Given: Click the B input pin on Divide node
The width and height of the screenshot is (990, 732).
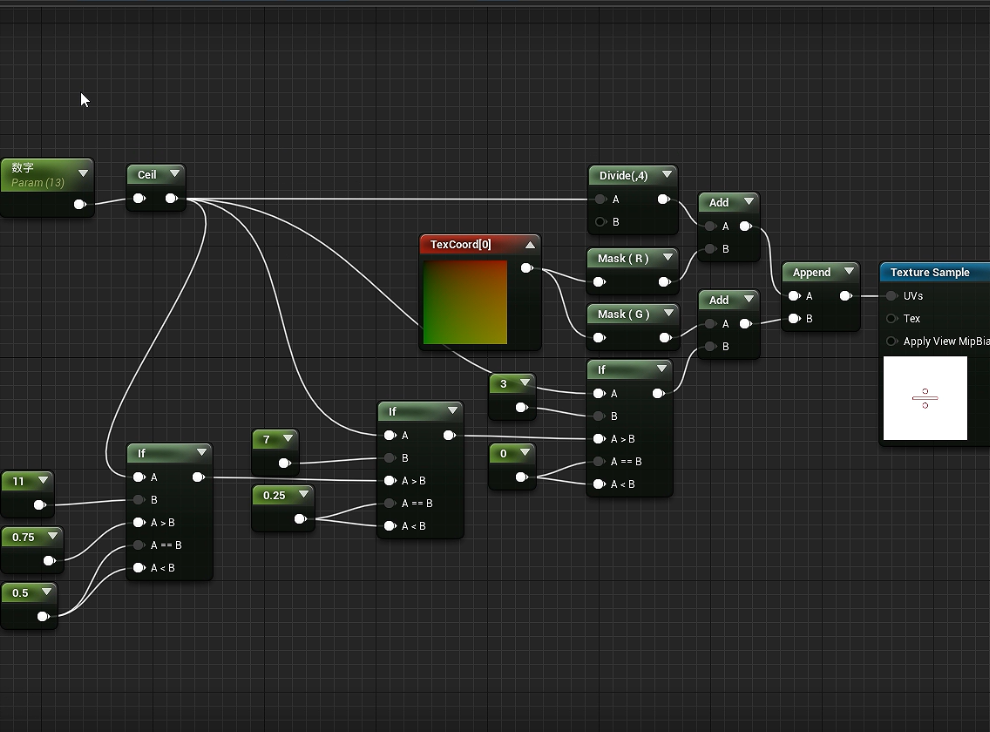Looking at the screenshot, I should coord(600,222).
